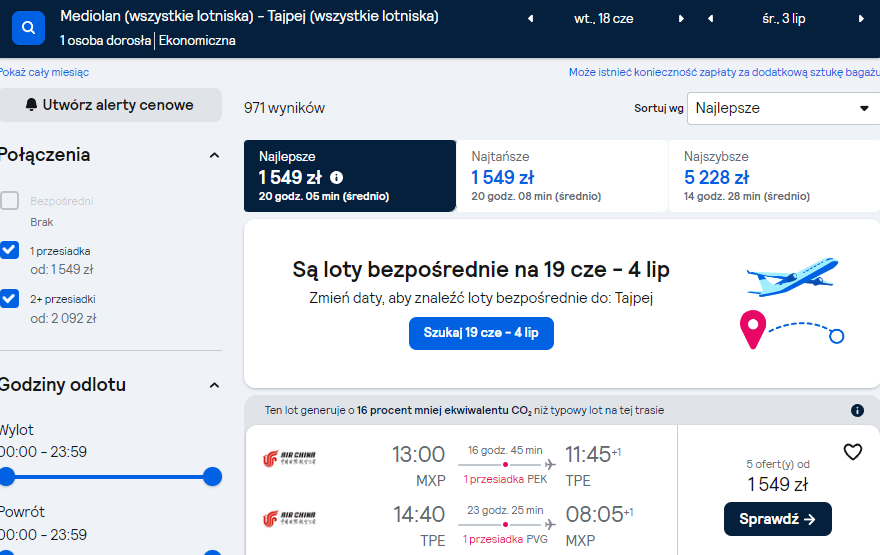
Task: Save the Air China flight with heart icon
Action: click(852, 451)
